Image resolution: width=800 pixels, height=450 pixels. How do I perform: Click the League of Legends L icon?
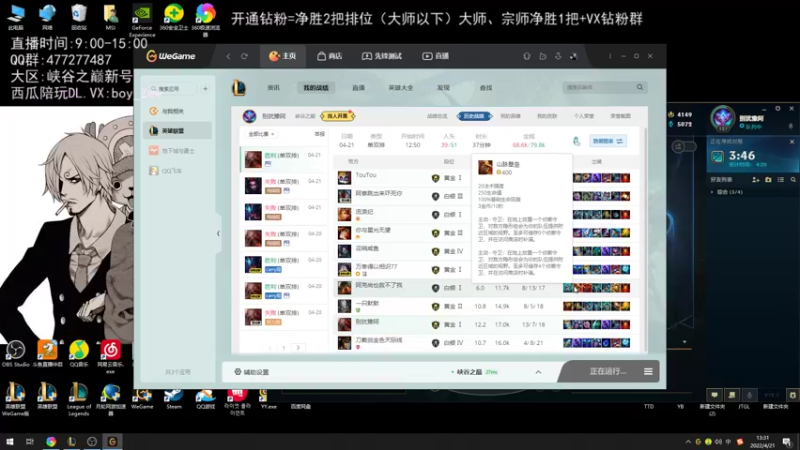239,88
